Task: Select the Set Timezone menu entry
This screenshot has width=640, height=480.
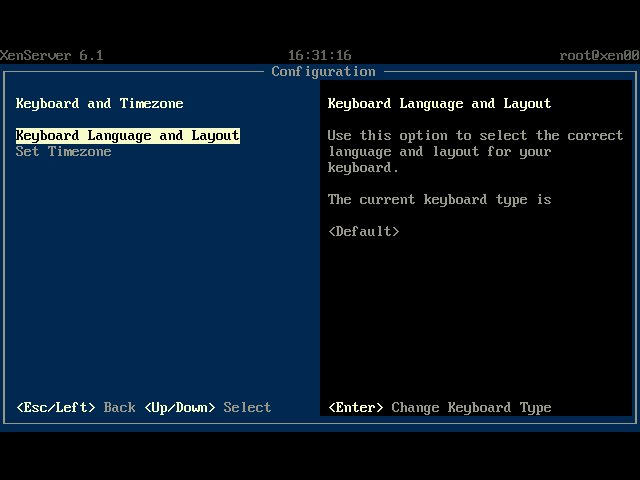Action: coord(63,151)
